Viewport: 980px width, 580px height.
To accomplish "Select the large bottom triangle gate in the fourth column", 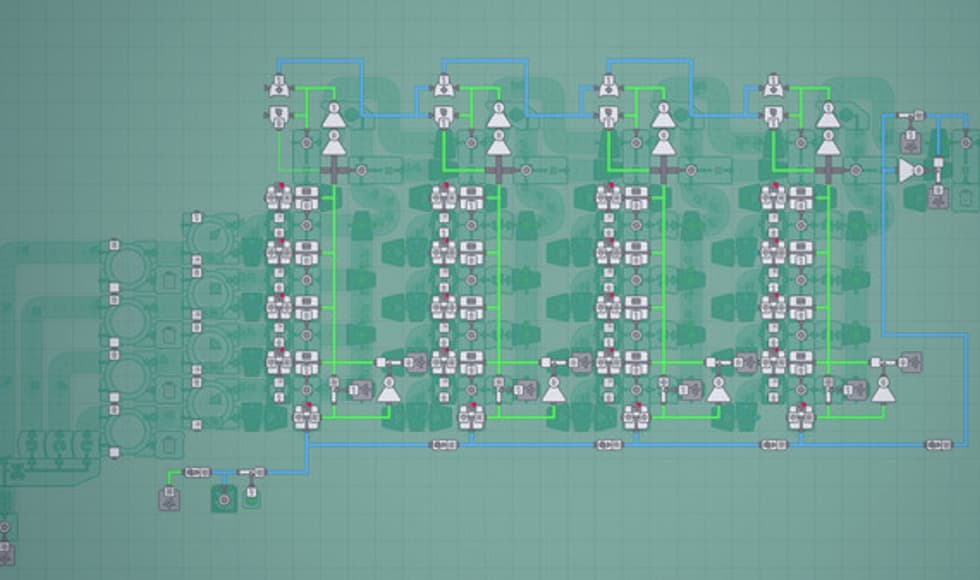I will (884, 390).
